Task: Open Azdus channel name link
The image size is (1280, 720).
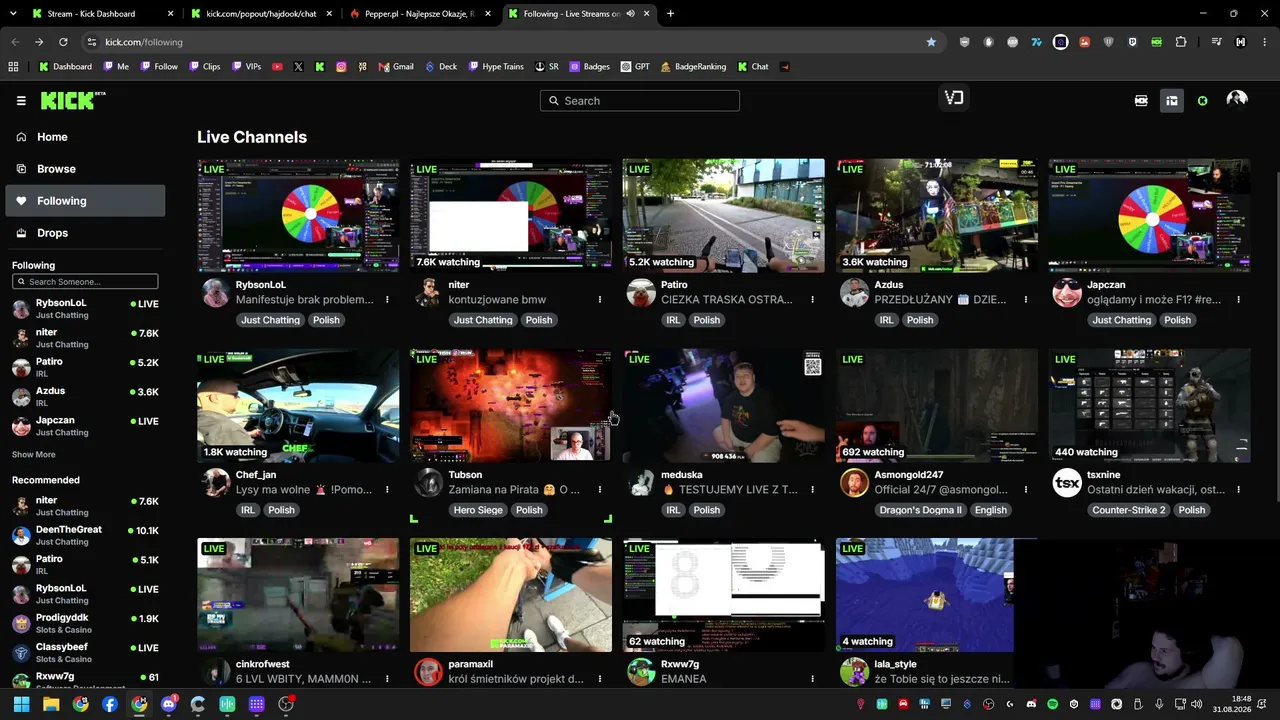Action: tap(889, 285)
